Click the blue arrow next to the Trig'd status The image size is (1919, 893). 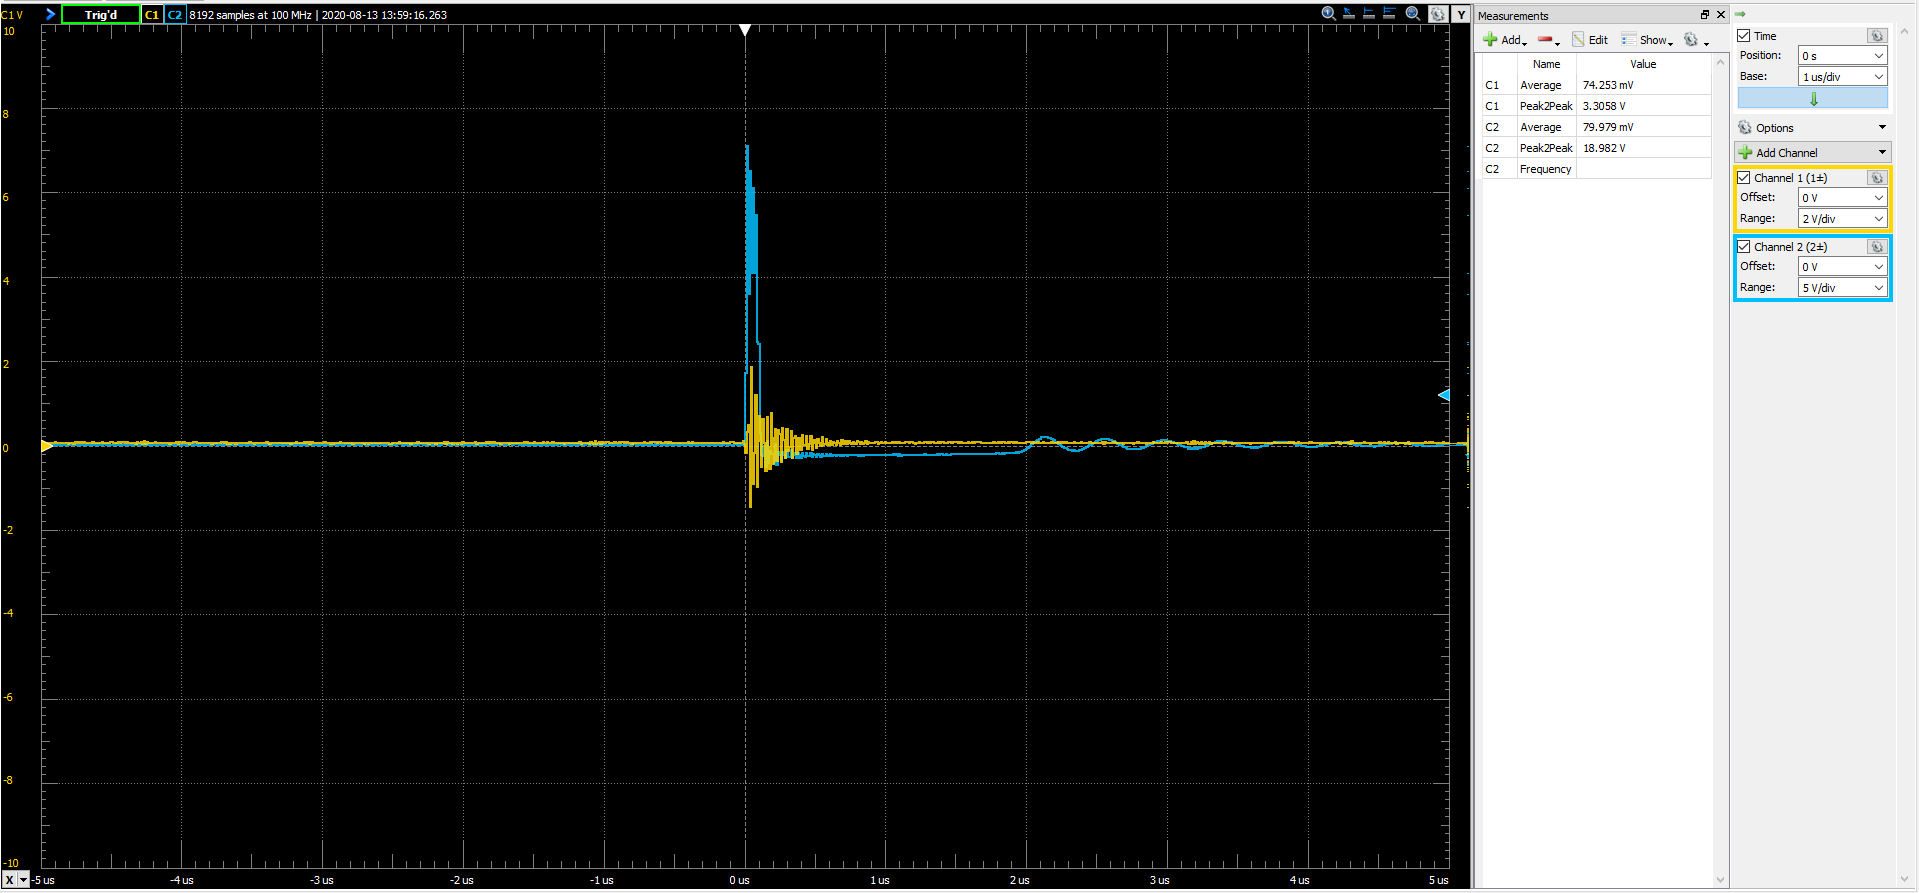(x=50, y=14)
